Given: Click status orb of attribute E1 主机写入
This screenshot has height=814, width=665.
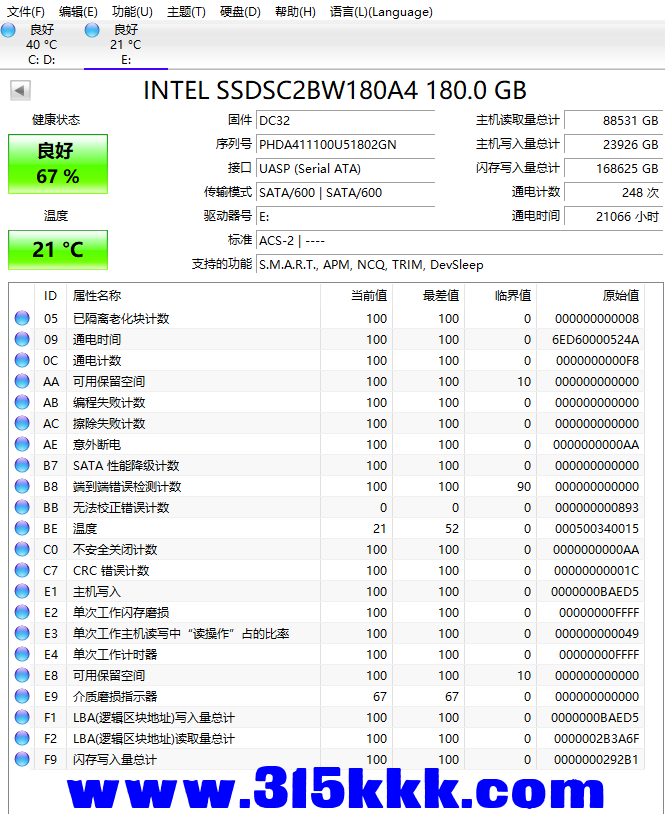Looking at the screenshot, I should pos(22,591).
